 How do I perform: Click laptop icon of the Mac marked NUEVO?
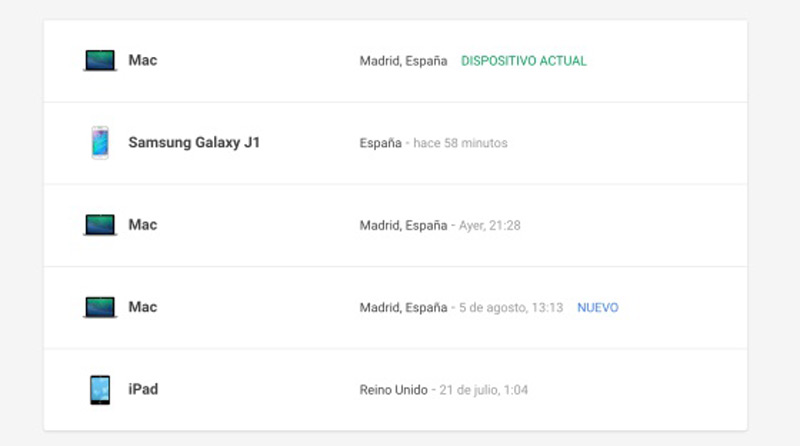[x=99, y=307]
